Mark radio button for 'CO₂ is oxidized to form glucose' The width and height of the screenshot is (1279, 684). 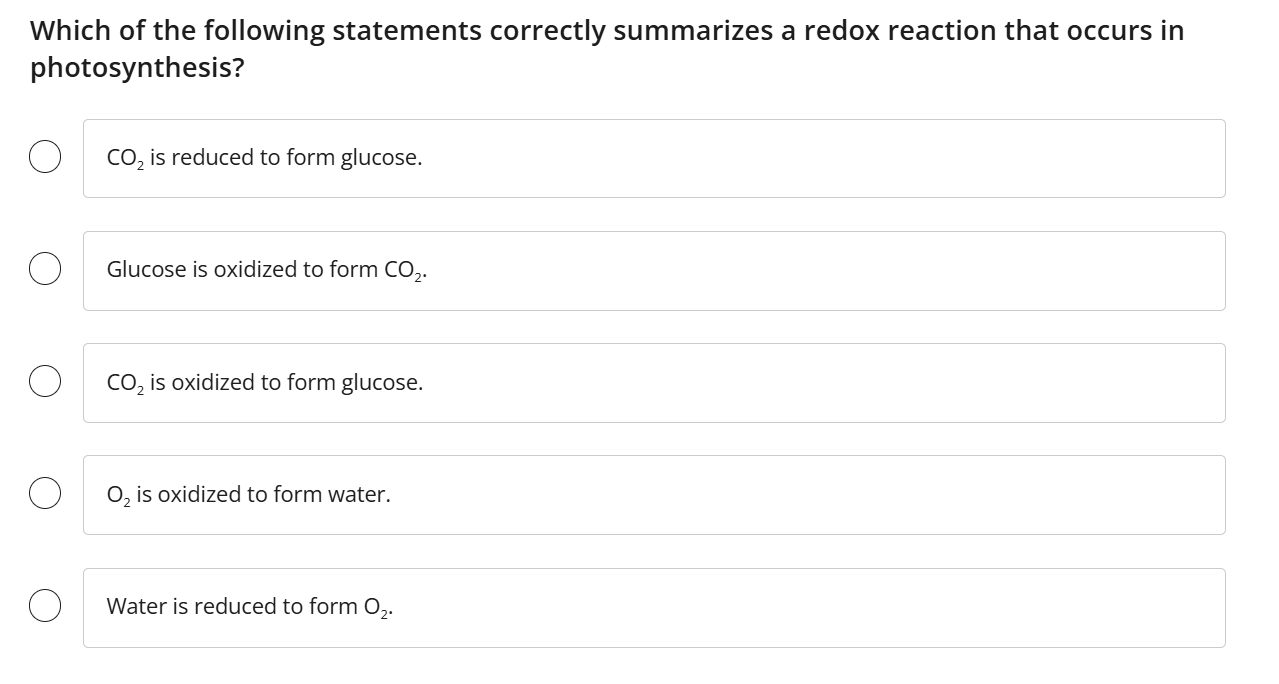(44, 382)
